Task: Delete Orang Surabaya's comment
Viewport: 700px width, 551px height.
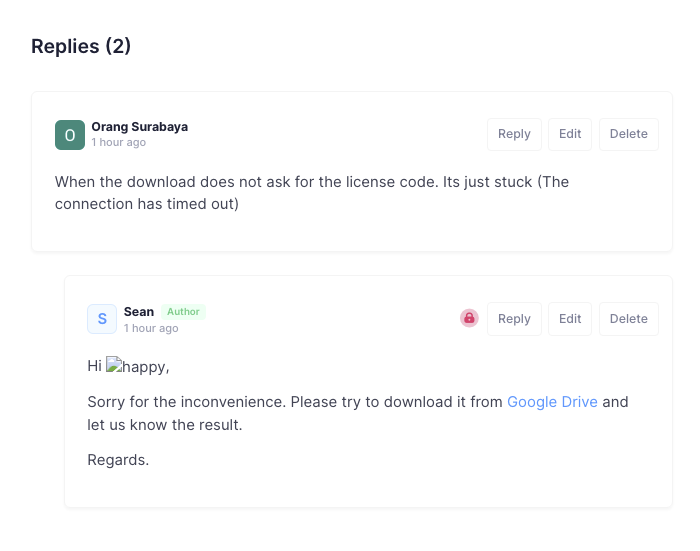Action: (x=628, y=134)
